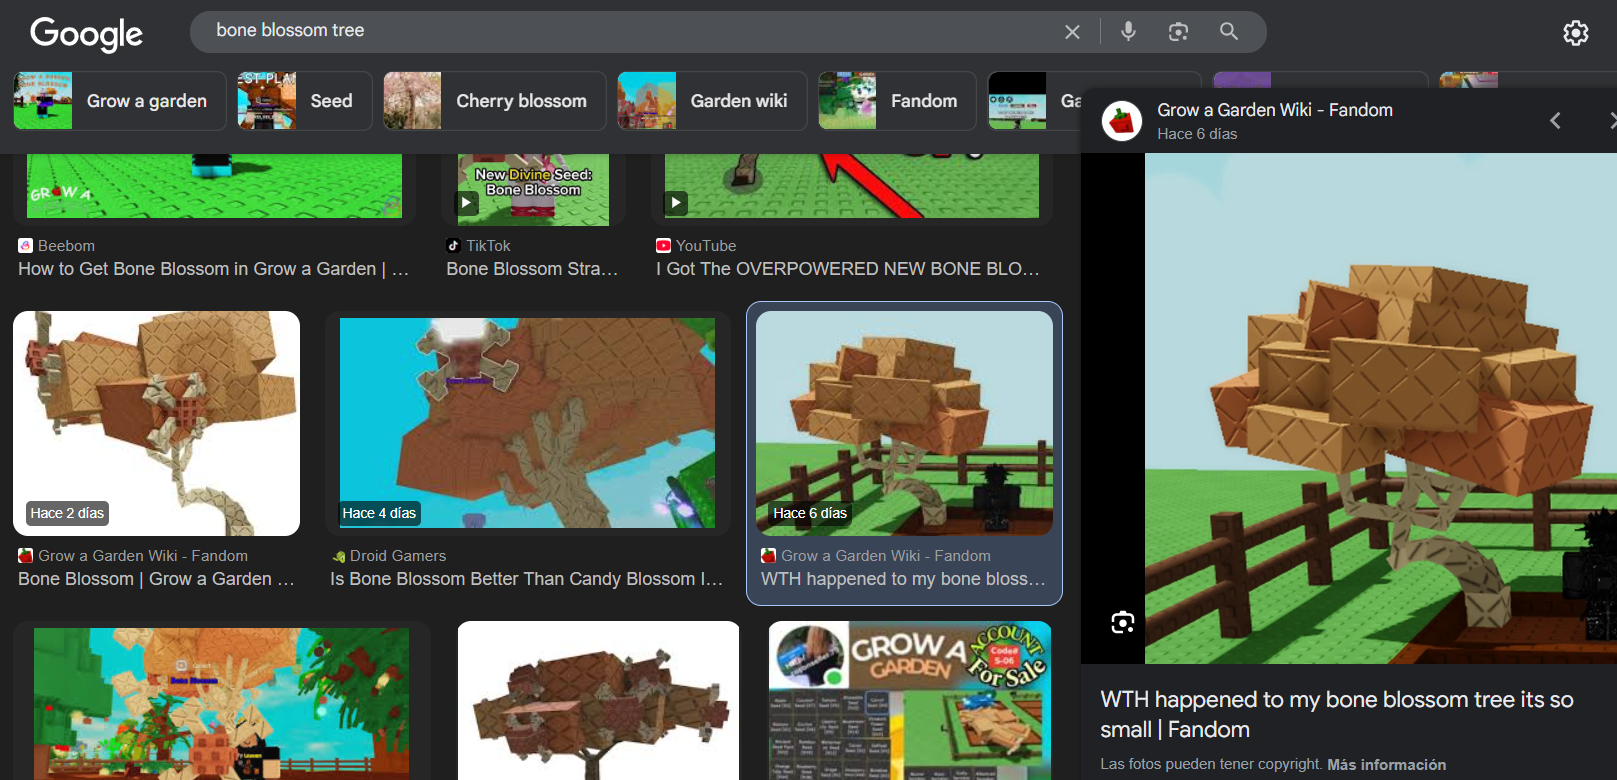Open settings gear icon
The height and width of the screenshot is (780, 1617).
pos(1576,33)
